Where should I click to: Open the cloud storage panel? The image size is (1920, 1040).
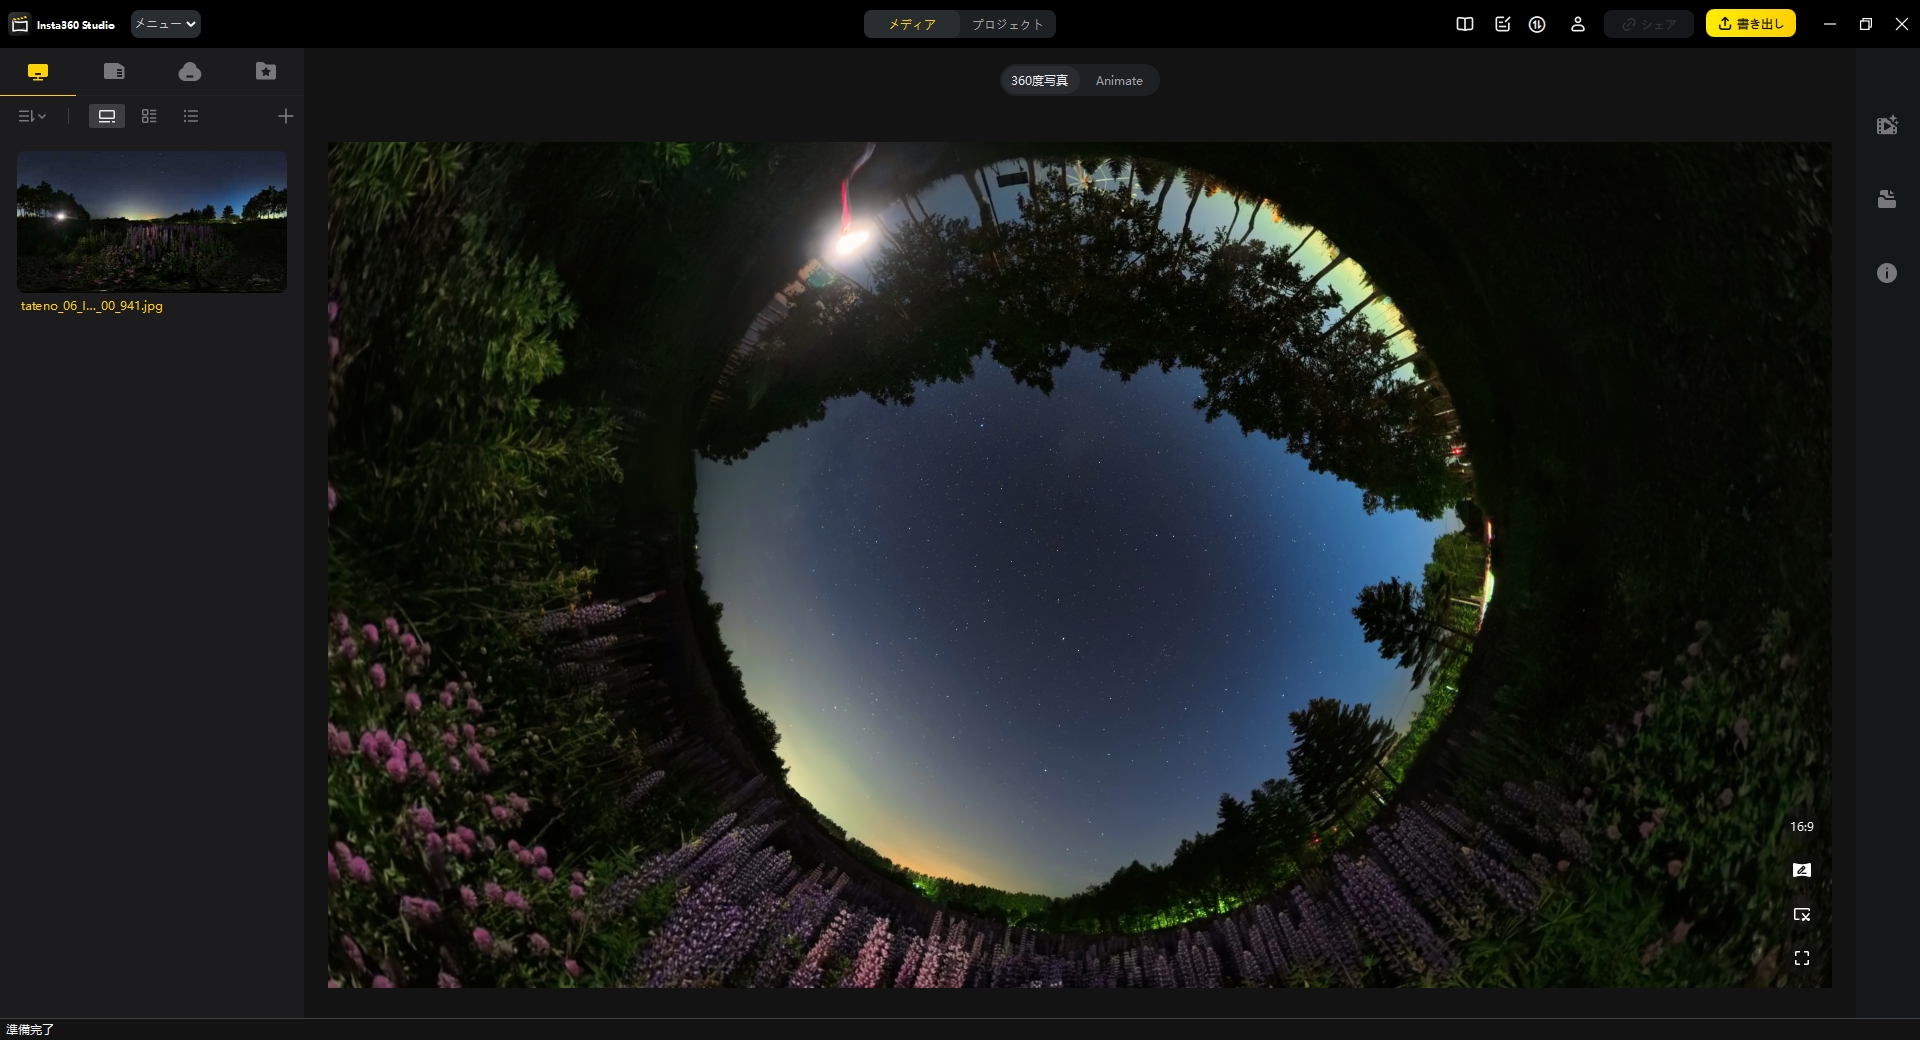coord(189,71)
